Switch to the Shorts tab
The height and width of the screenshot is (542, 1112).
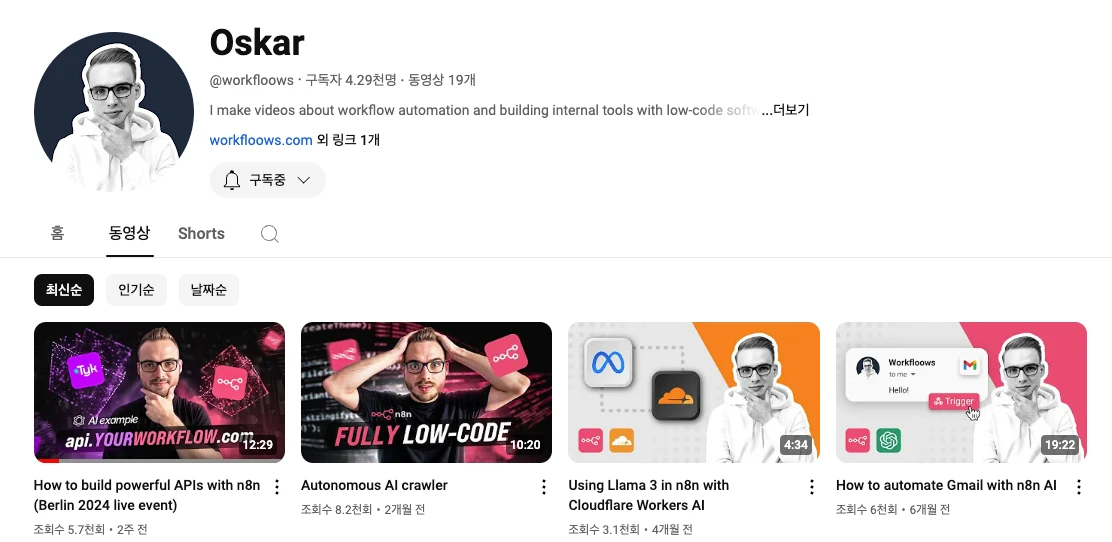tap(201, 233)
